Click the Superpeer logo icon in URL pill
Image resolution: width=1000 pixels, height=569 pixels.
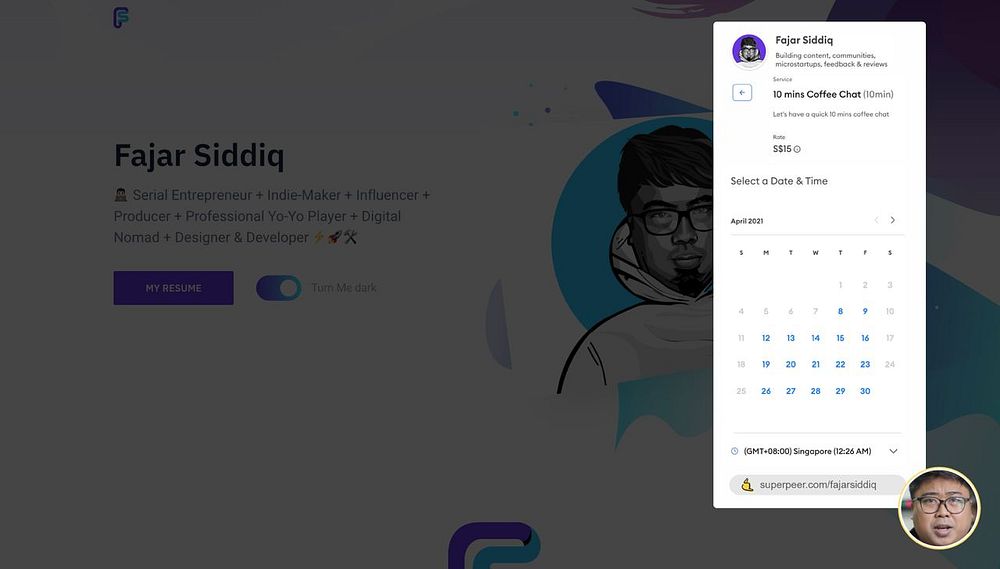(747, 485)
